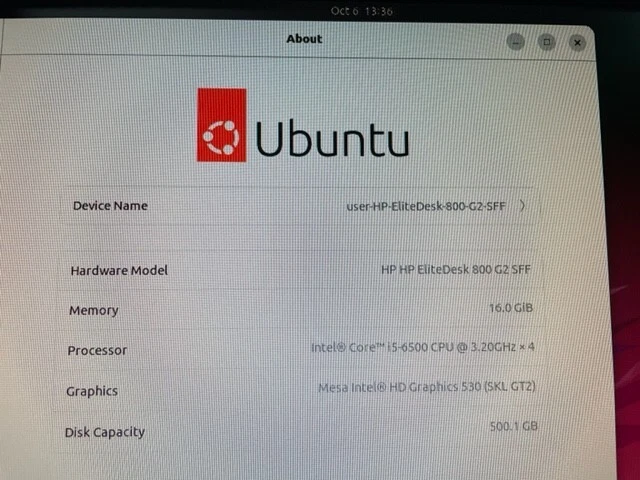
Task: Click the Device Name label
Action: click(110, 205)
